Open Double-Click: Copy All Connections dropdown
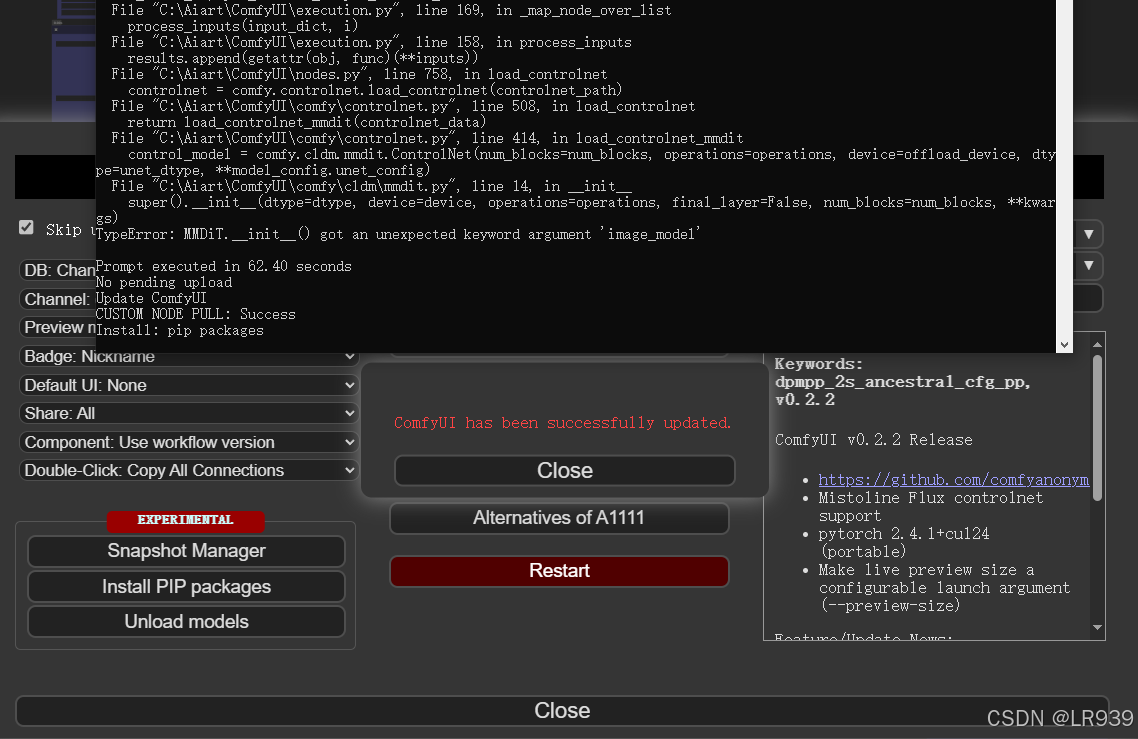 pos(189,470)
